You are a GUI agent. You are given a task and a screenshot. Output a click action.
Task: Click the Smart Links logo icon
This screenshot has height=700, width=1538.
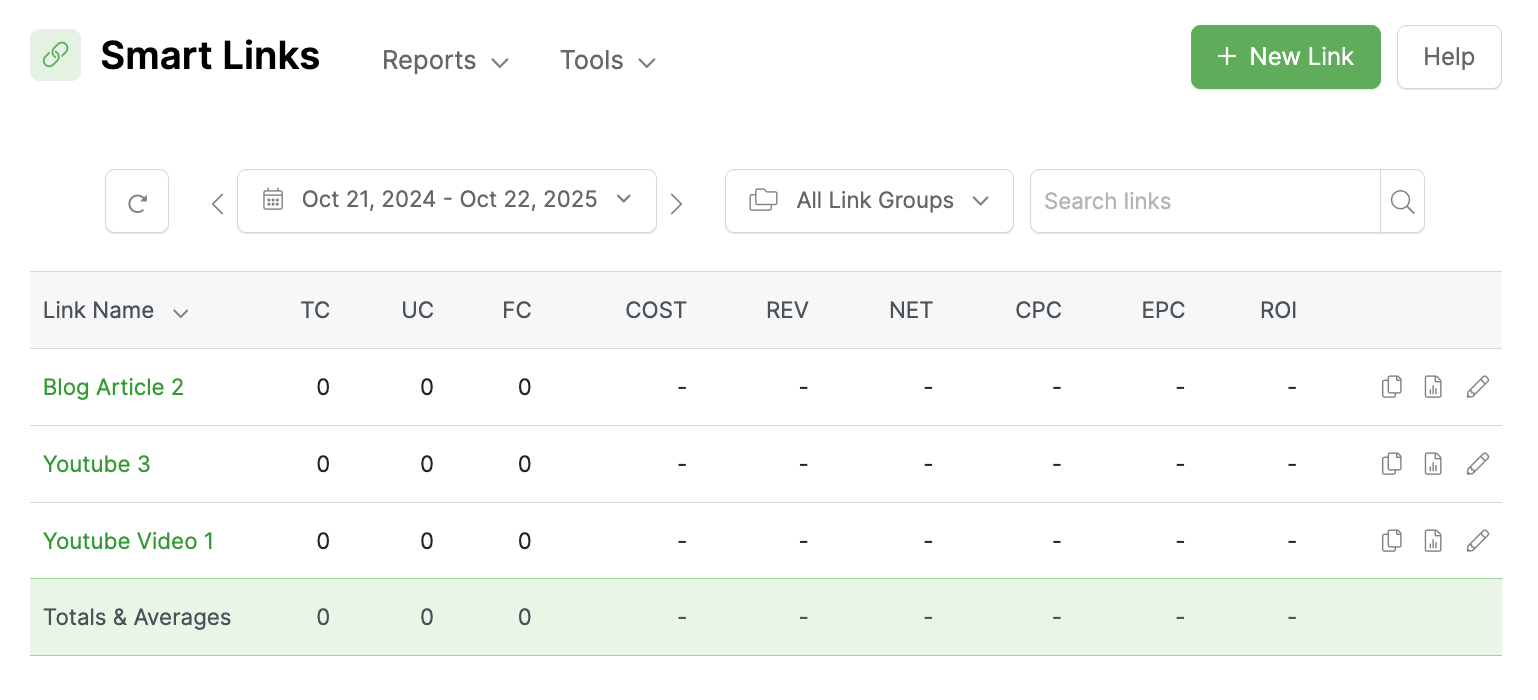(x=55, y=55)
